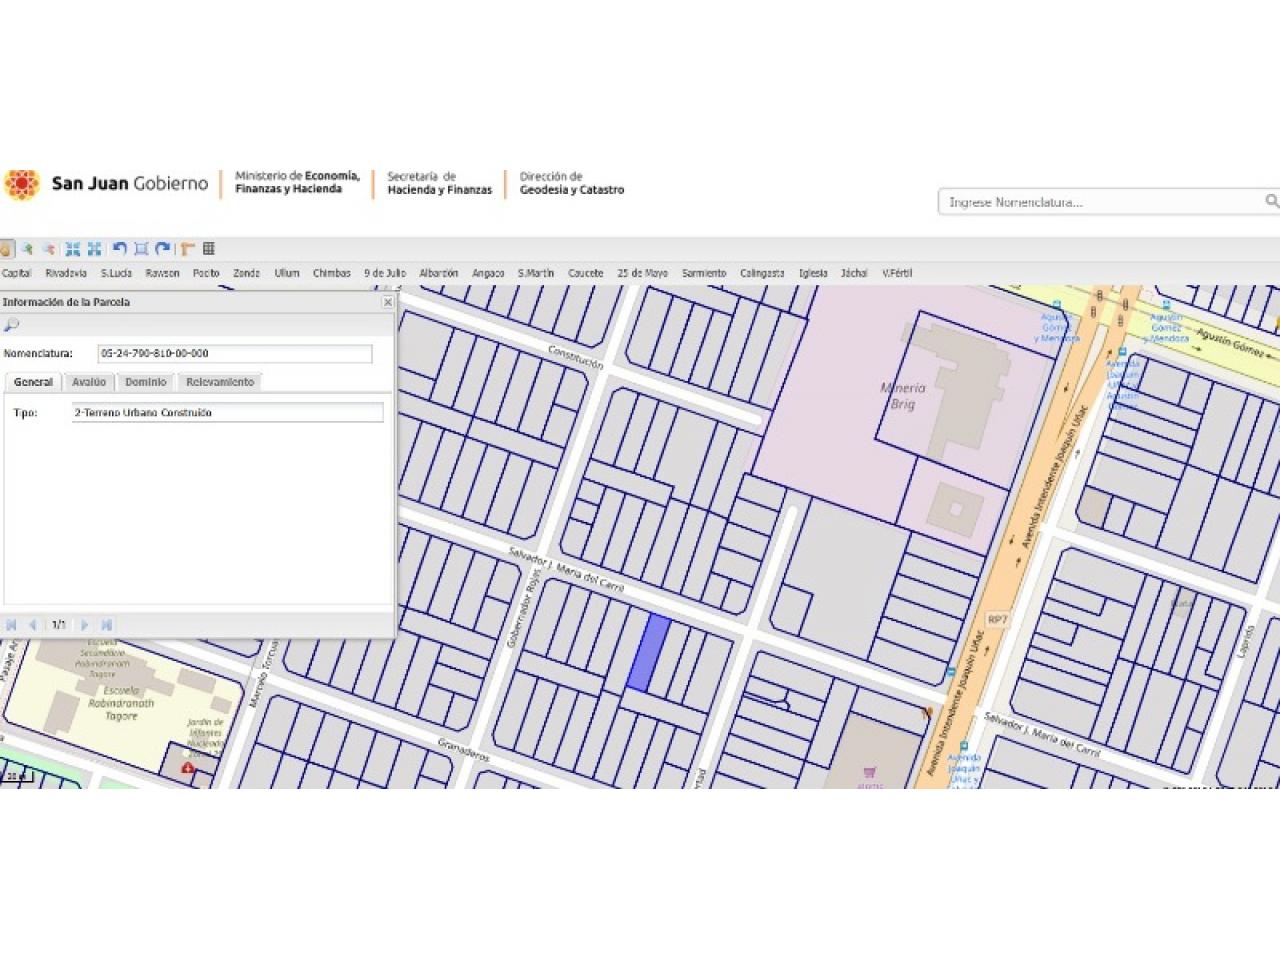Image resolution: width=1280 pixels, height=960 pixels.
Task: Click the second blue four-arrow extent icon
Action: (95, 249)
